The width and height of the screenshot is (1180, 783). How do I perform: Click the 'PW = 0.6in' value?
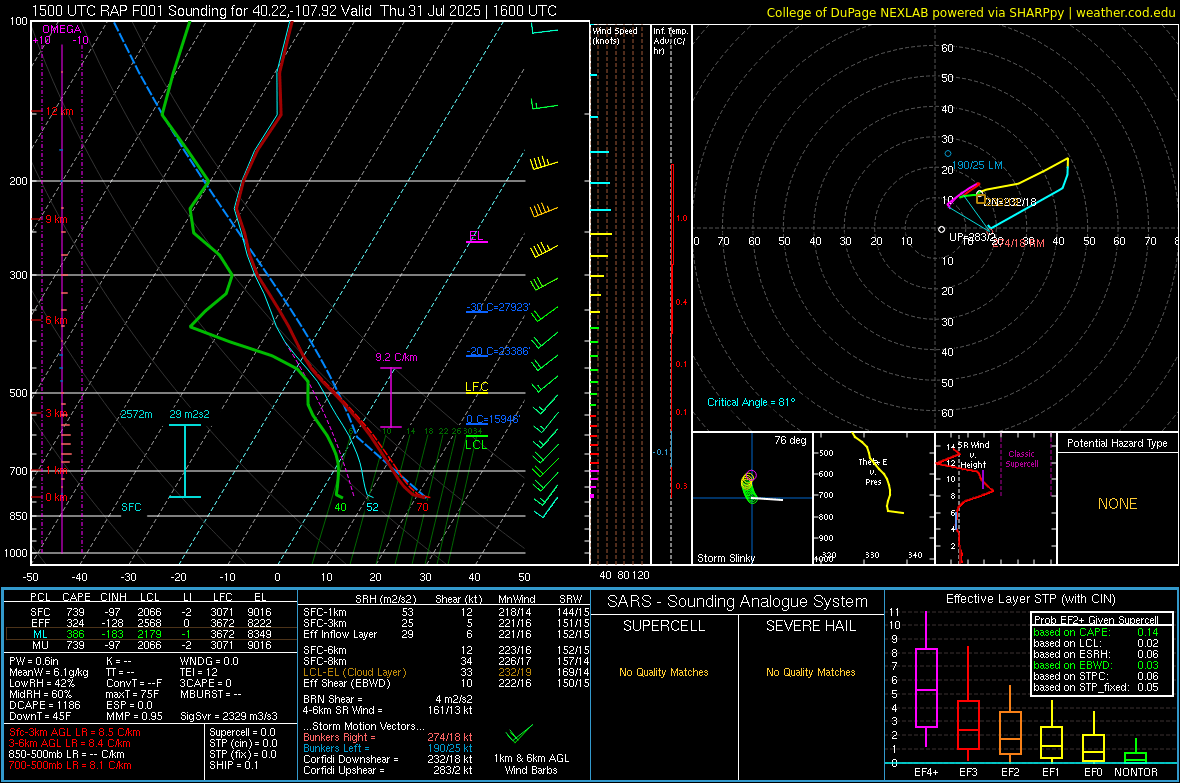click(34, 661)
